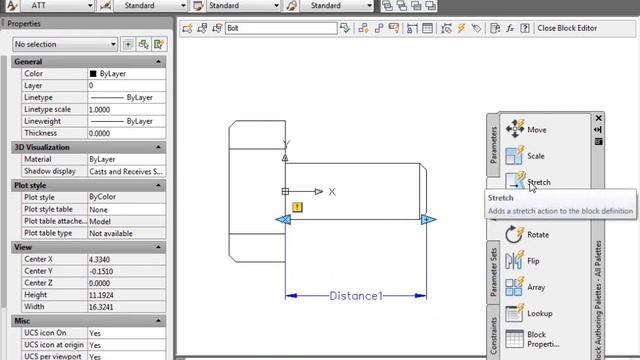Select the Rotate action in the palette
Viewport: 640px width, 360px height.
[x=527, y=235]
